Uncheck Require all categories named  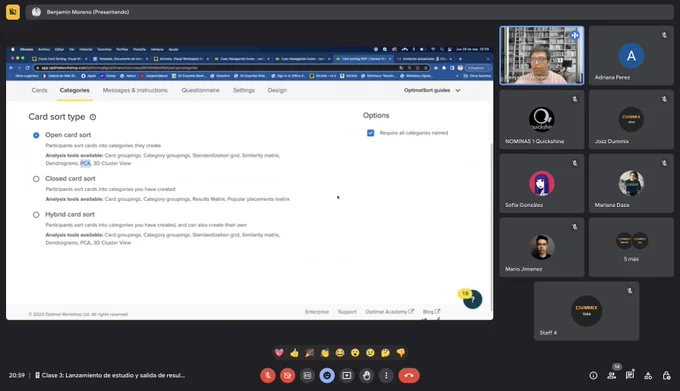370,133
